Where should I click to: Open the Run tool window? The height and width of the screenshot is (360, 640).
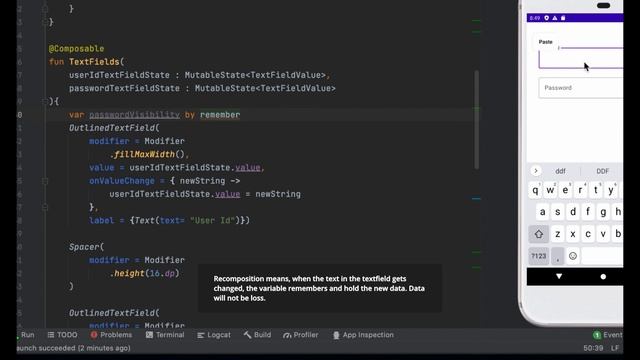click(25, 335)
